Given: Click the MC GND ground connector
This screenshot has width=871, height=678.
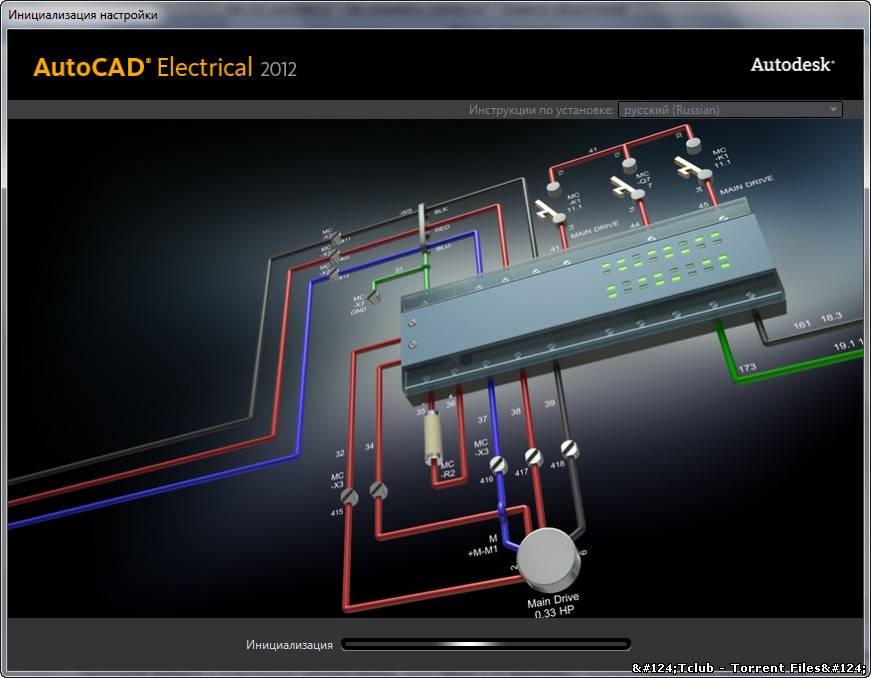Looking at the screenshot, I should (375, 295).
